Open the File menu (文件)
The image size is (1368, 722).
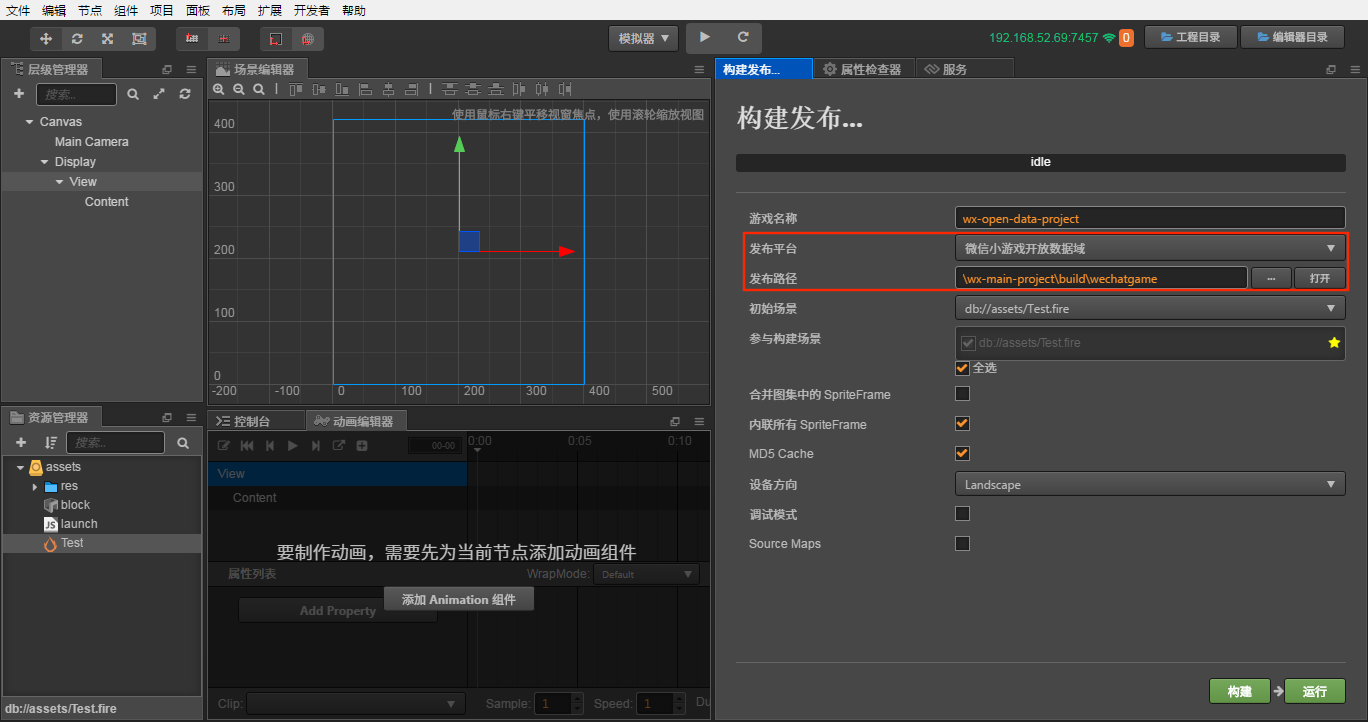(18, 10)
